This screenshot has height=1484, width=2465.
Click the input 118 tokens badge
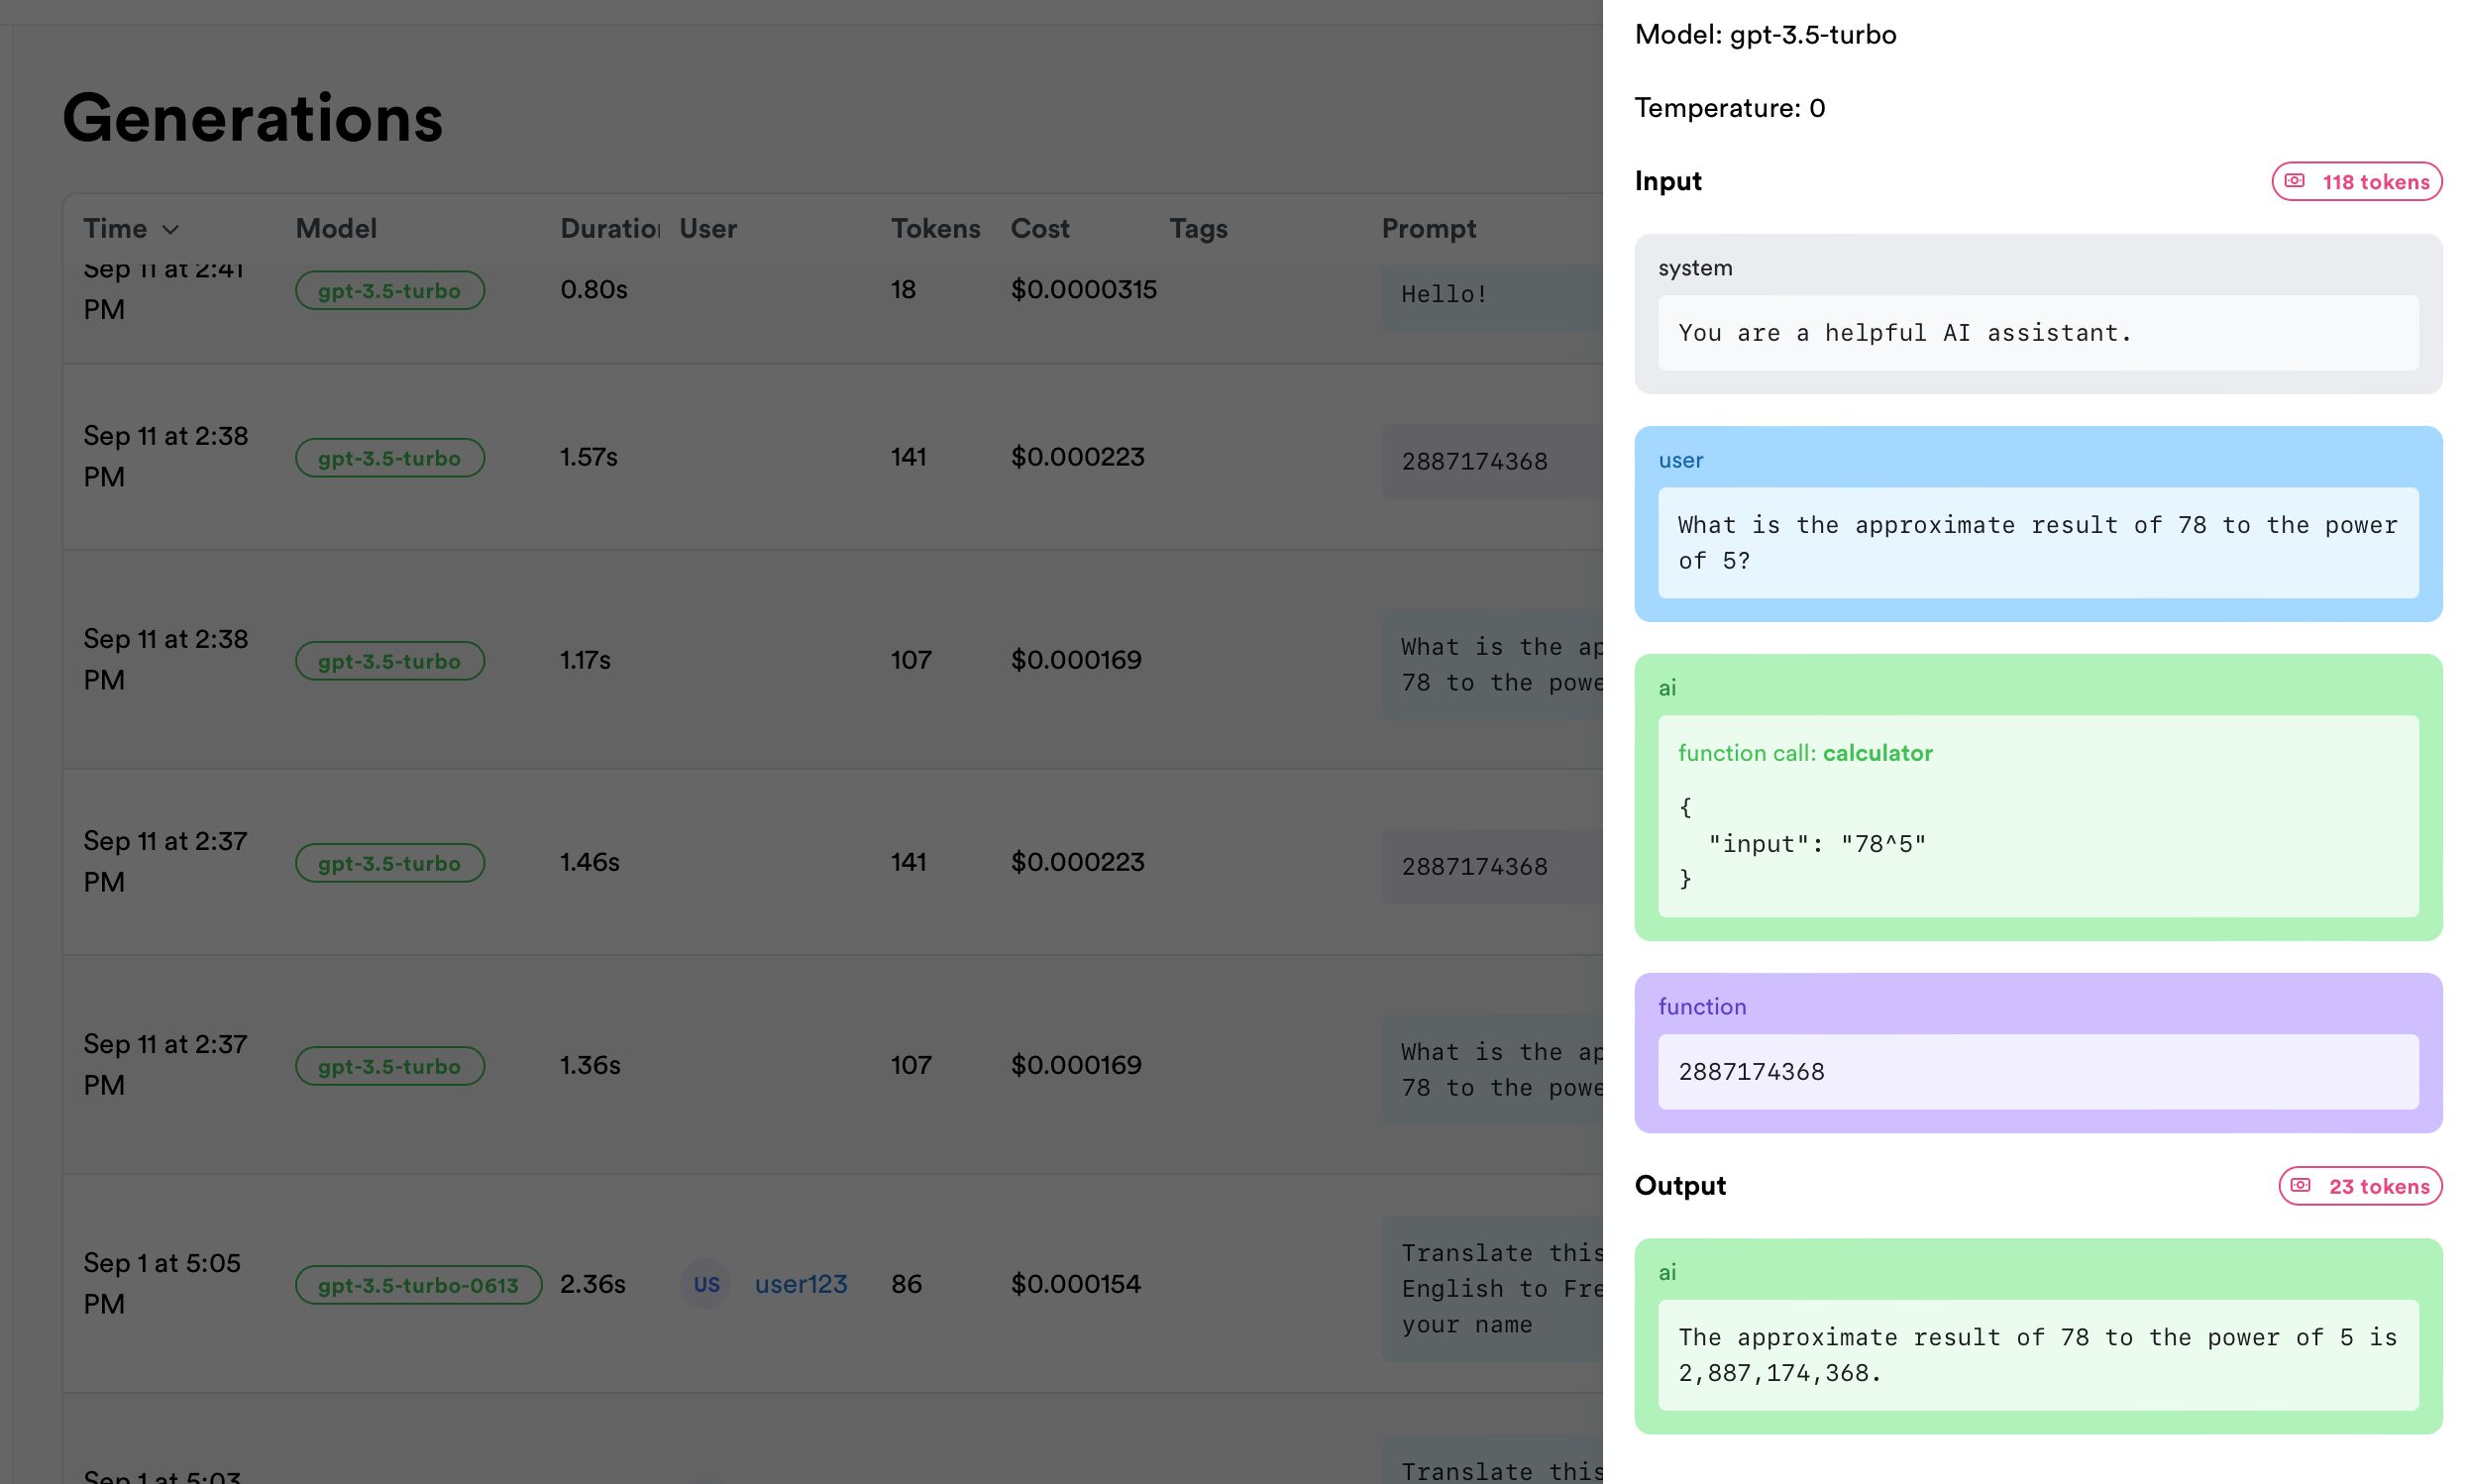click(2355, 182)
